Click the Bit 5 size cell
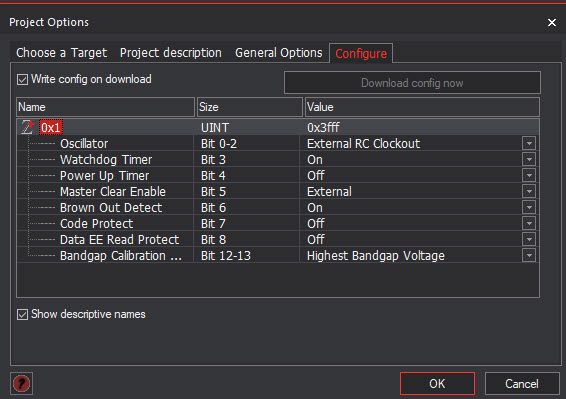 click(x=213, y=192)
